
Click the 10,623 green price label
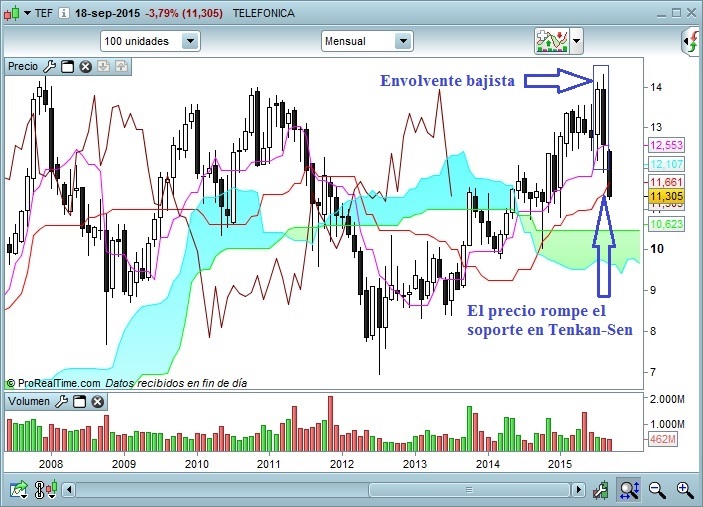[666, 224]
